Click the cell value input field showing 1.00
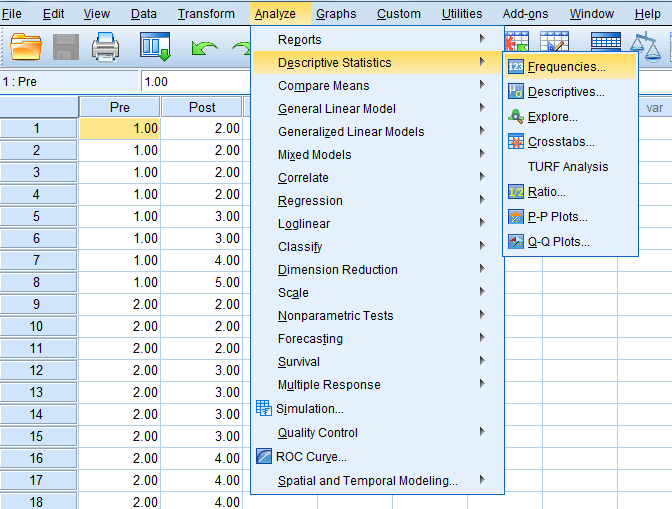This screenshot has height=509, width=672. coord(195,82)
